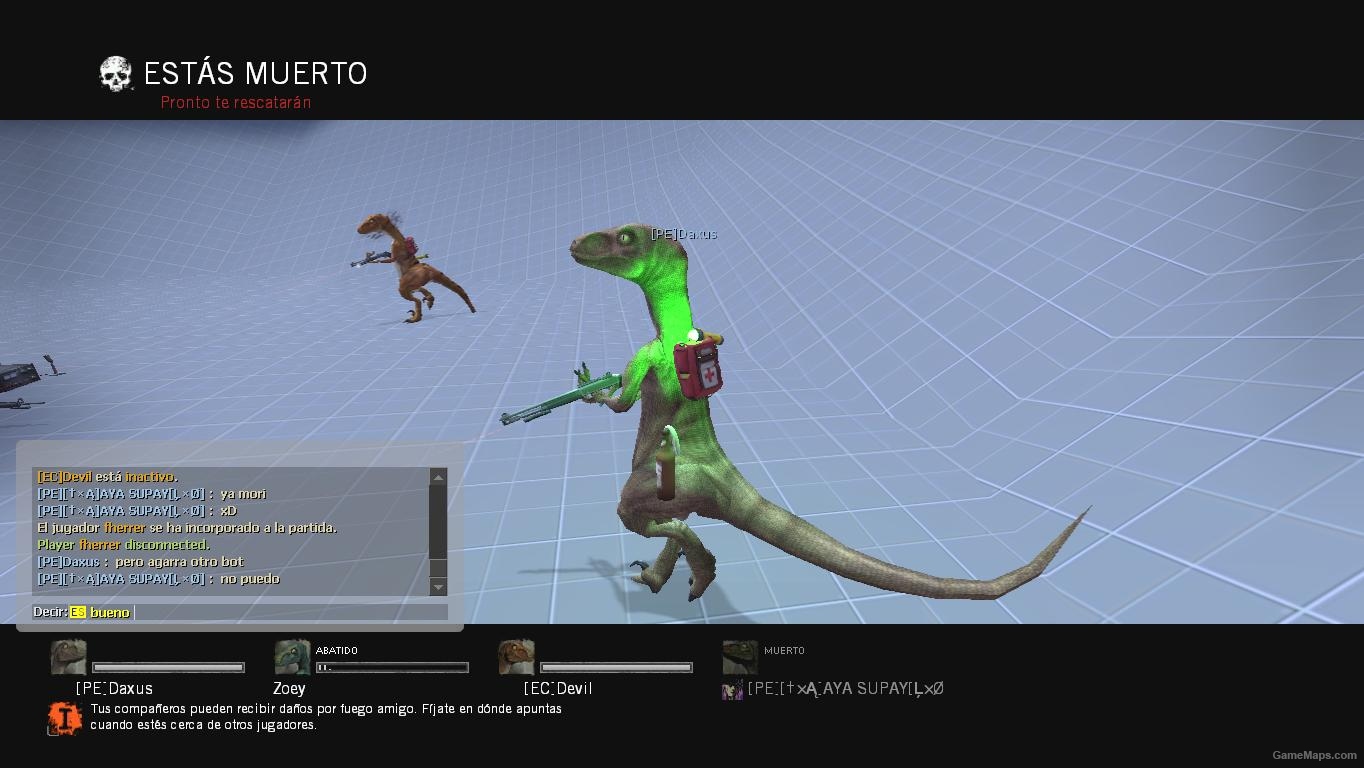Click the darkened MUERTO player portrait
Screen dimensions: 1364x768
[740, 657]
